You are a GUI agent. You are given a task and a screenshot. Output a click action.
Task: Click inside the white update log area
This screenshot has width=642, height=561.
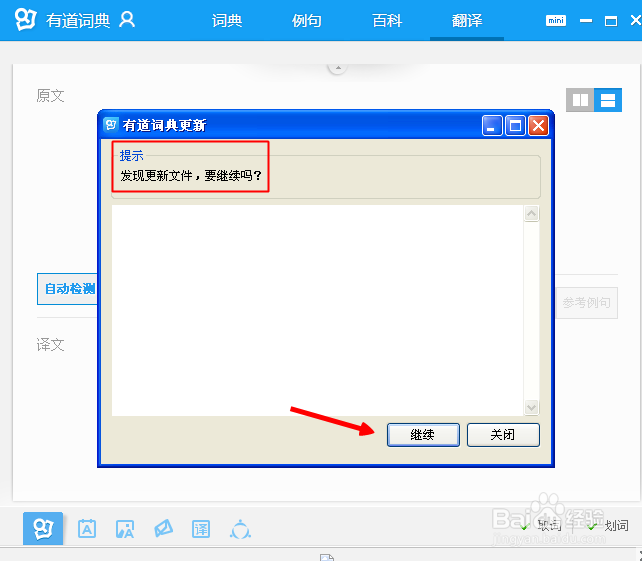pos(318,310)
